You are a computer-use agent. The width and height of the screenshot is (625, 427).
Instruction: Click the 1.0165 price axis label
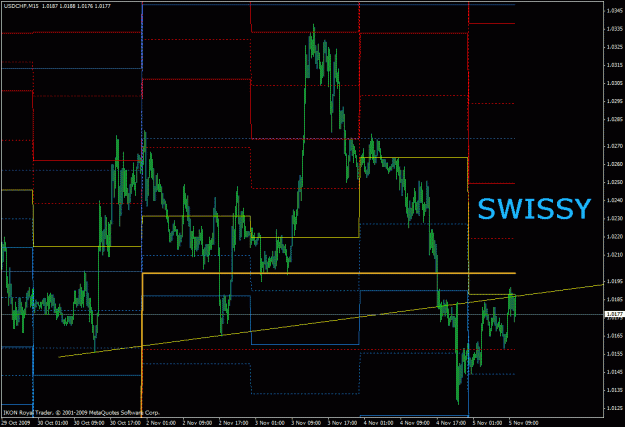click(615, 336)
